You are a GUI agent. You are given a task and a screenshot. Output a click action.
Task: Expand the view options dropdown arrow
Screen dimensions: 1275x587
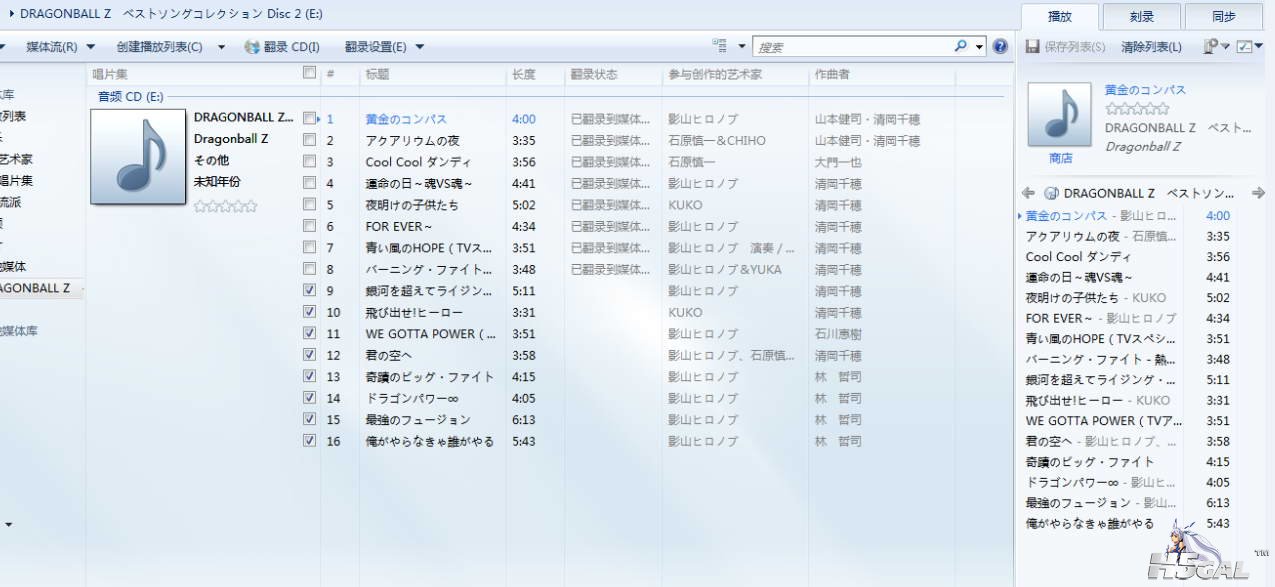tap(742, 46)
